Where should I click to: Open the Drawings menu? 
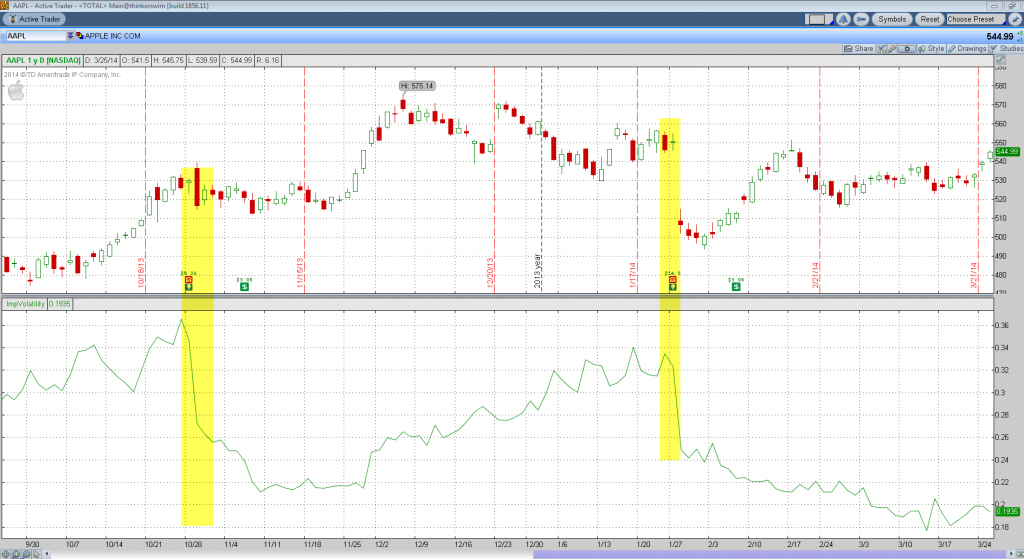[967, 48]
